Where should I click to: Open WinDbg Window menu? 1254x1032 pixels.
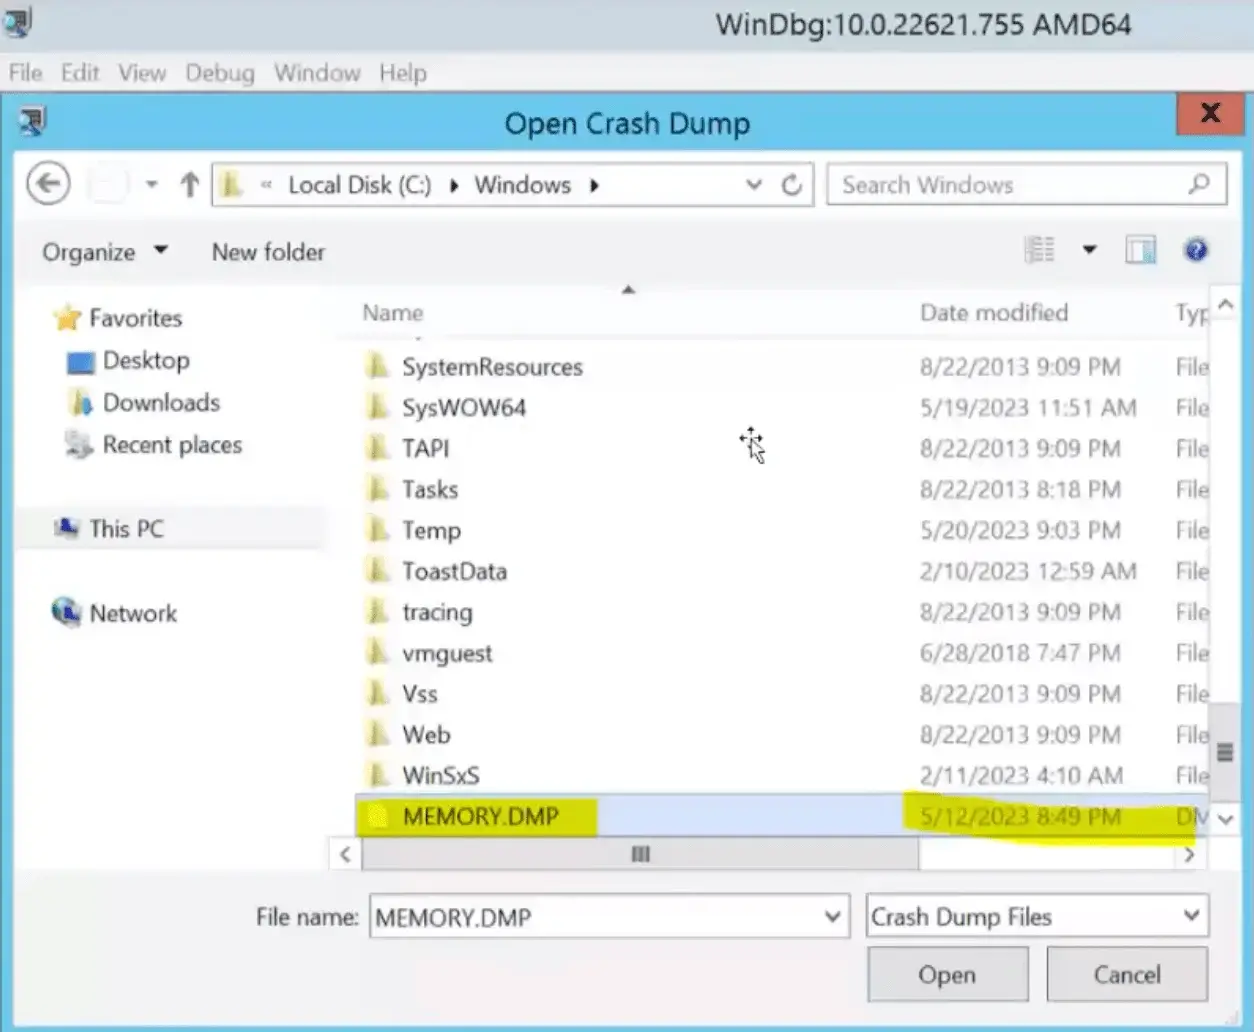(x=317, y=73)
